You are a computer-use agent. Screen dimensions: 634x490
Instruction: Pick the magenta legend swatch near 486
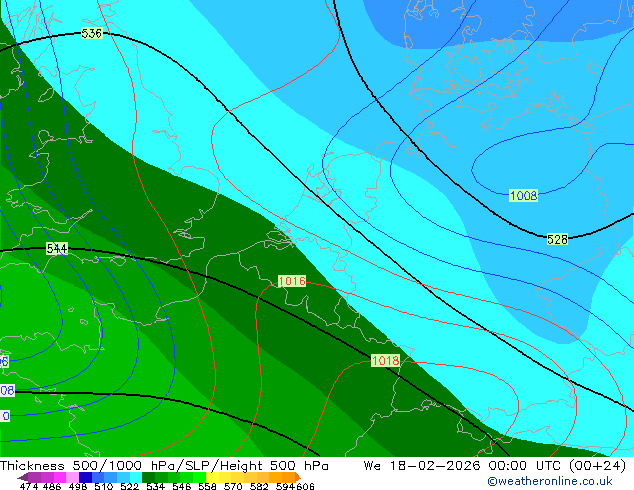[59, 477]
